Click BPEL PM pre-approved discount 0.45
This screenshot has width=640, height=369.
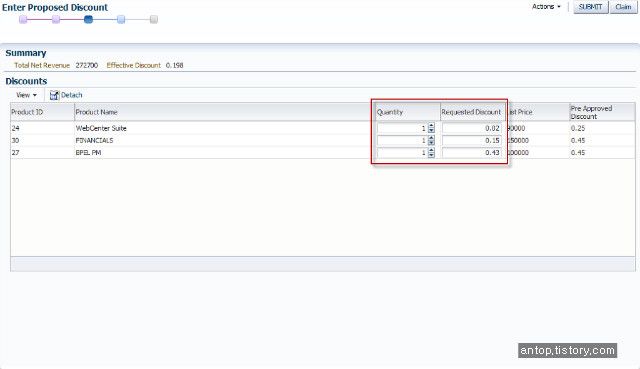(x=578, y=153)
